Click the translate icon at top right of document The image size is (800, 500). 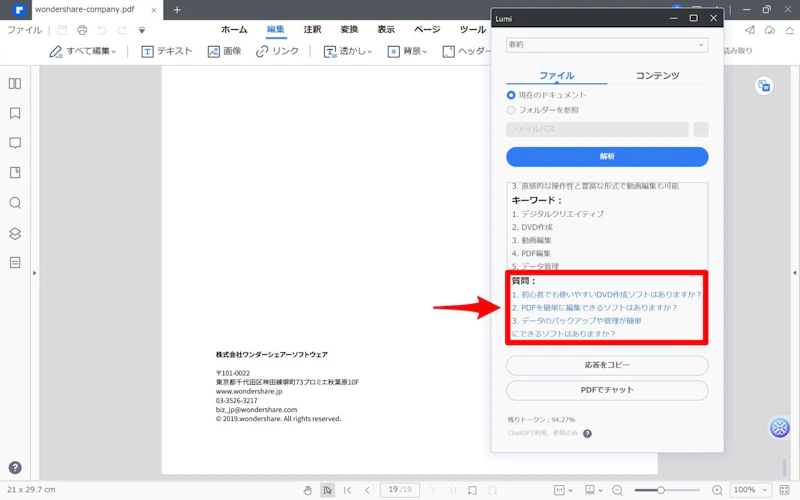point(764,86)
